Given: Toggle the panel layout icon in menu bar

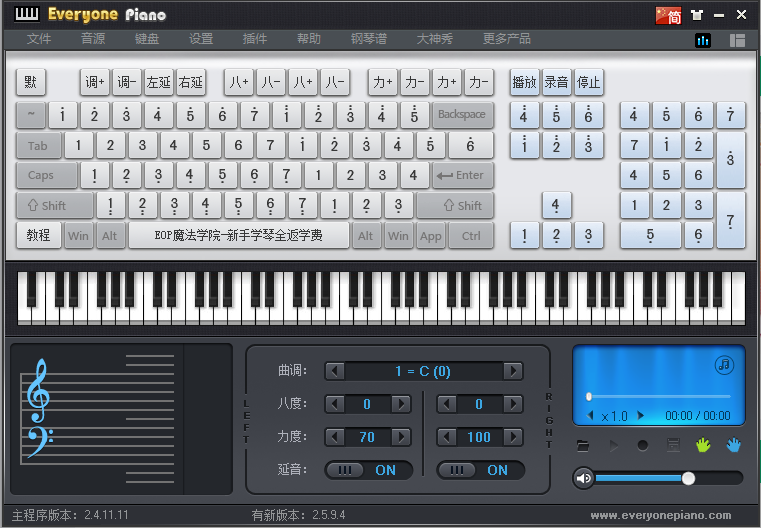Looking at the screenshot, I should (x=737, y=40).
